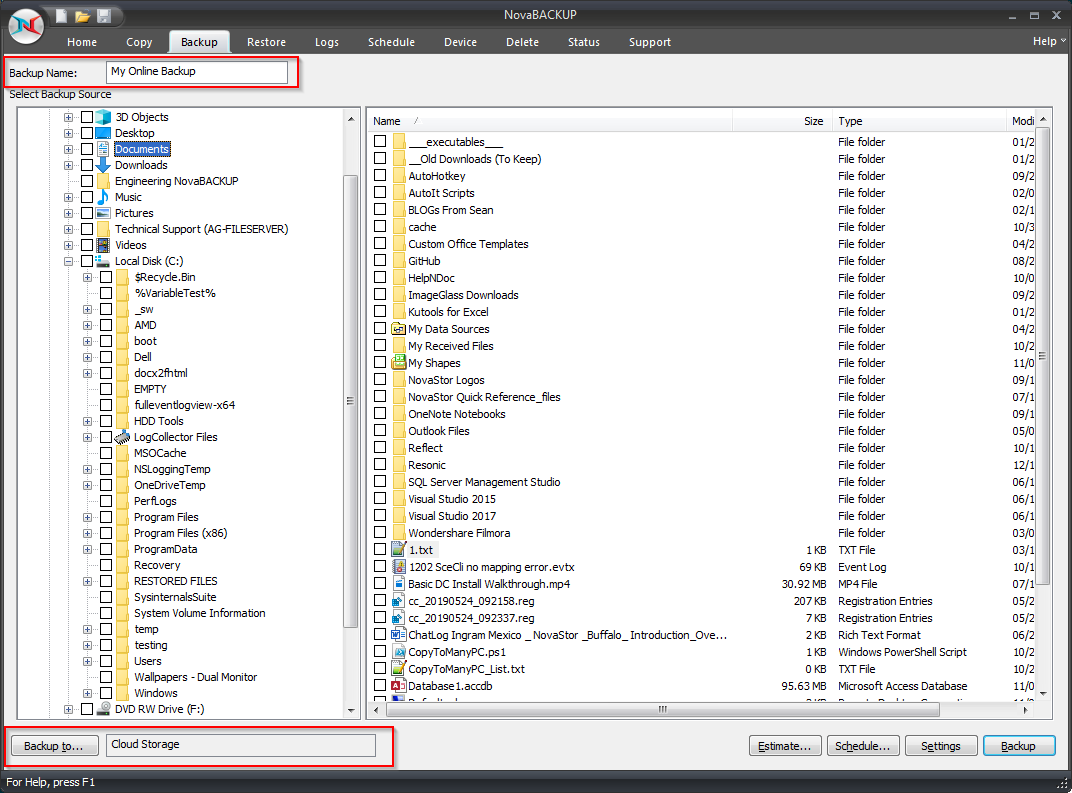Expand the 3D Objects tree node
This screenshot has height=793, width=1072.
tap(68, 117)
